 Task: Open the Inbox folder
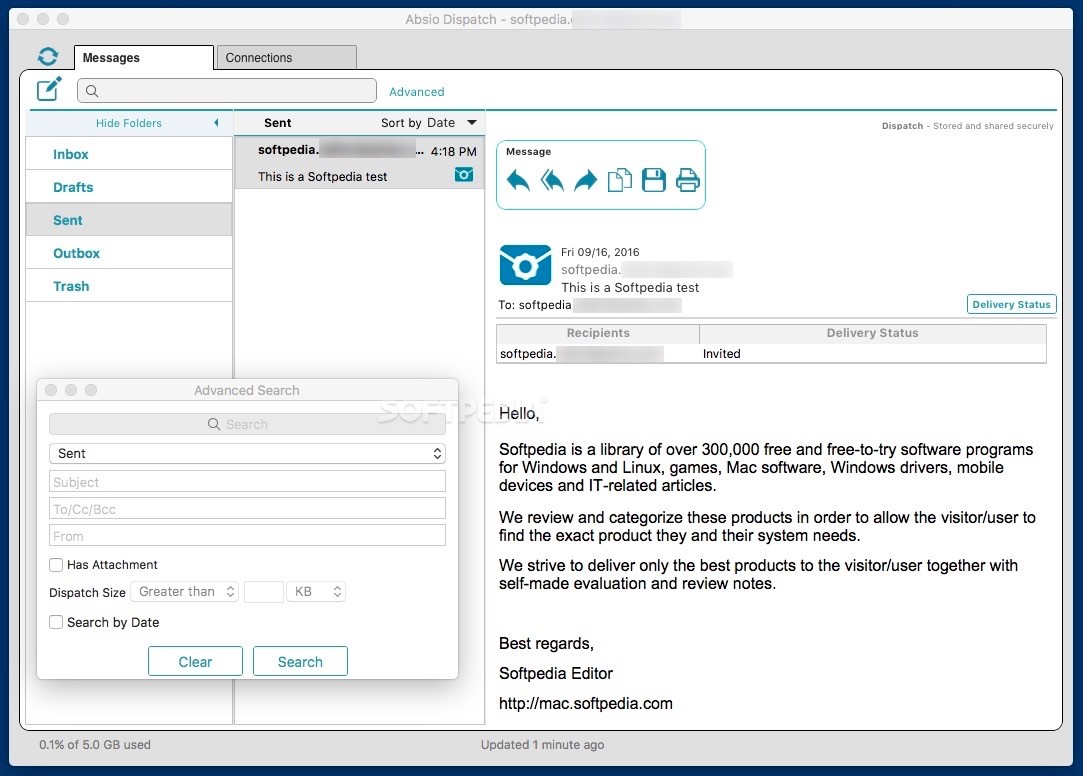pos(129,154)
